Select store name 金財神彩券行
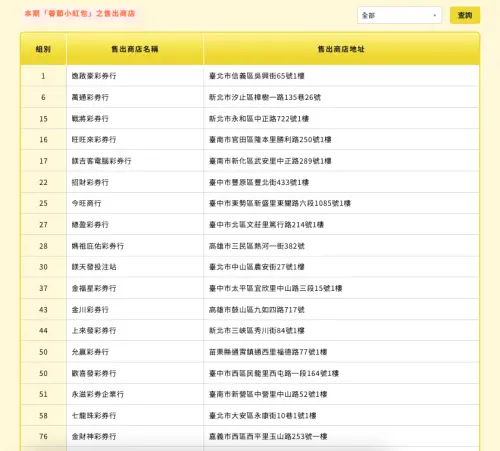The image size is (500, 451). [x=94, y=437]
